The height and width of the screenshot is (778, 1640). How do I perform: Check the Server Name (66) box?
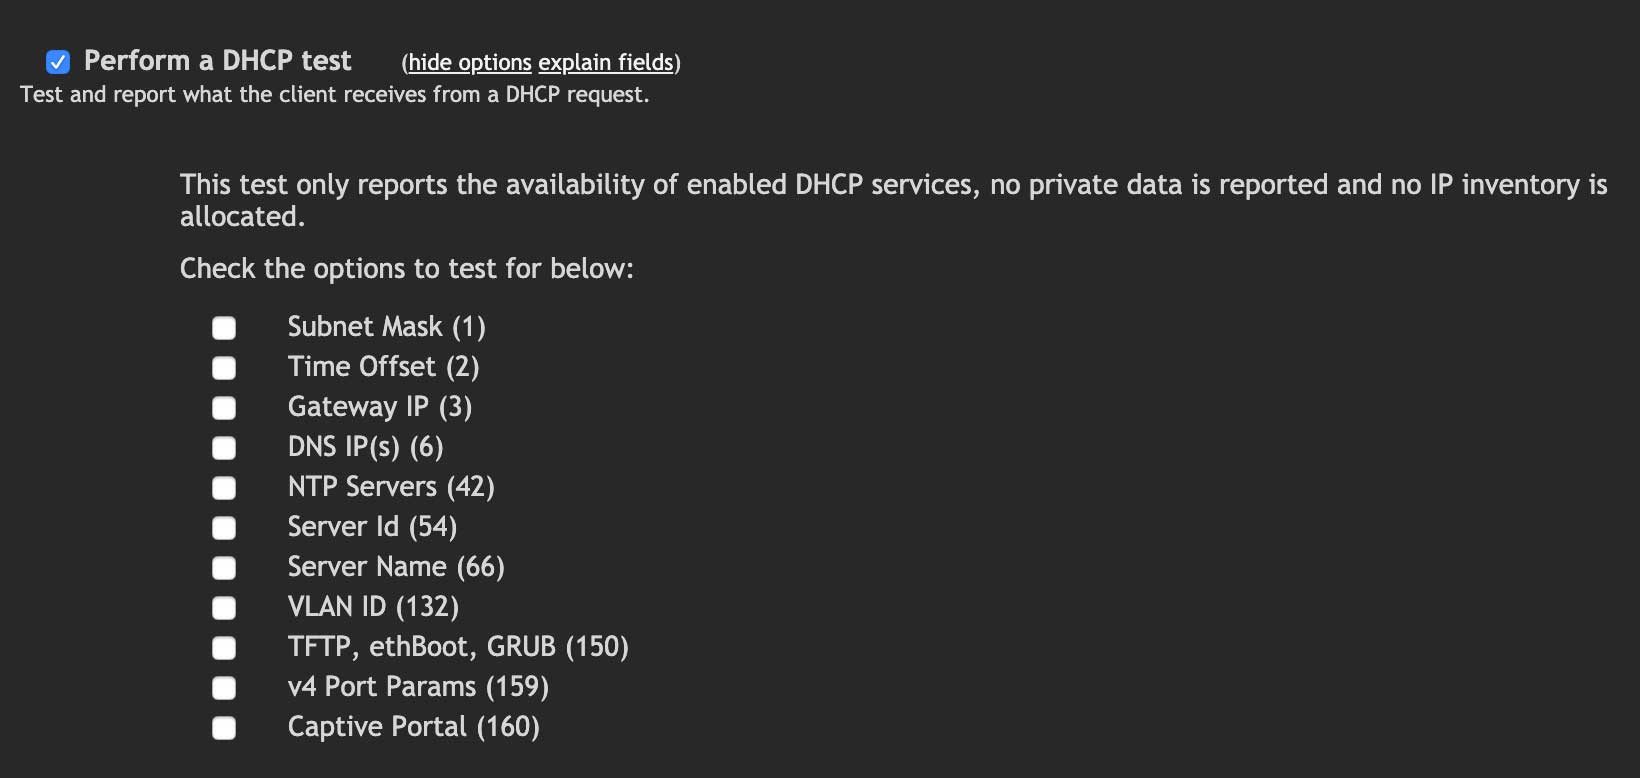pos(223,567)
